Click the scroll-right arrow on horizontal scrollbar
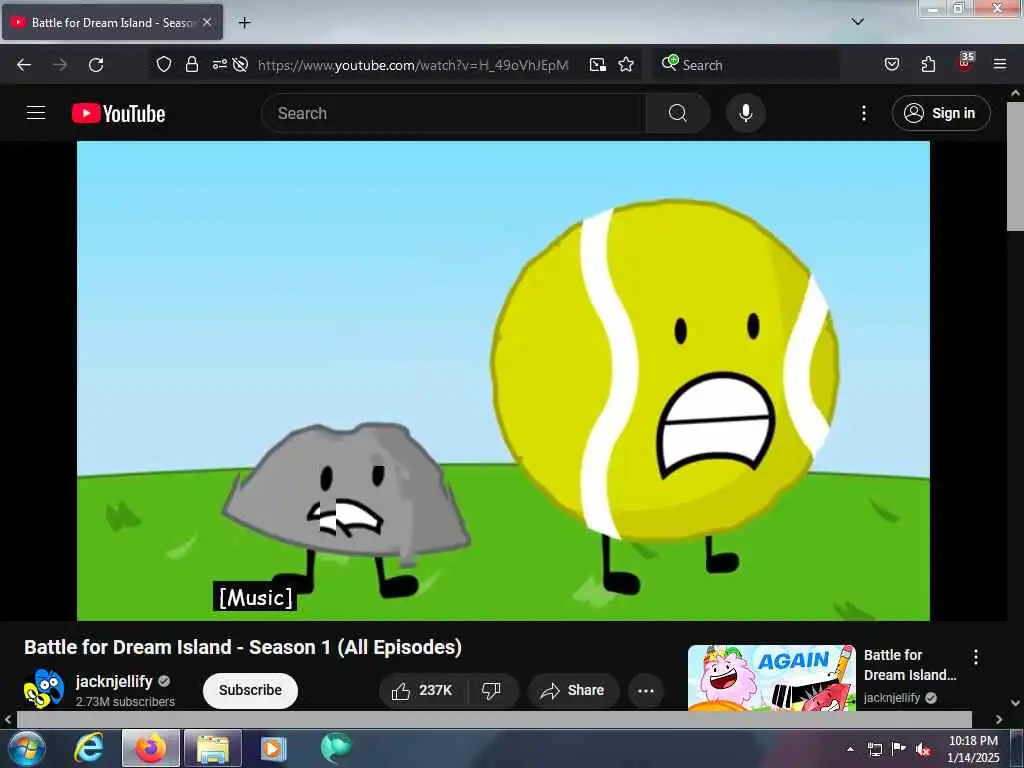Image resolution: width=1024 pixels, height=768 pixels. [999, 719]
